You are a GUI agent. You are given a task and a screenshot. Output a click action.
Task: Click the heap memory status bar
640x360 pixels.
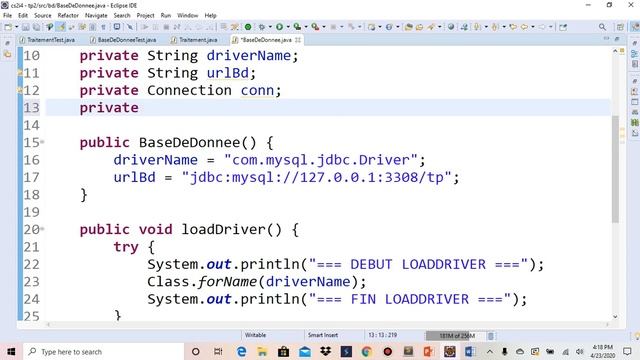coord(456,336)
